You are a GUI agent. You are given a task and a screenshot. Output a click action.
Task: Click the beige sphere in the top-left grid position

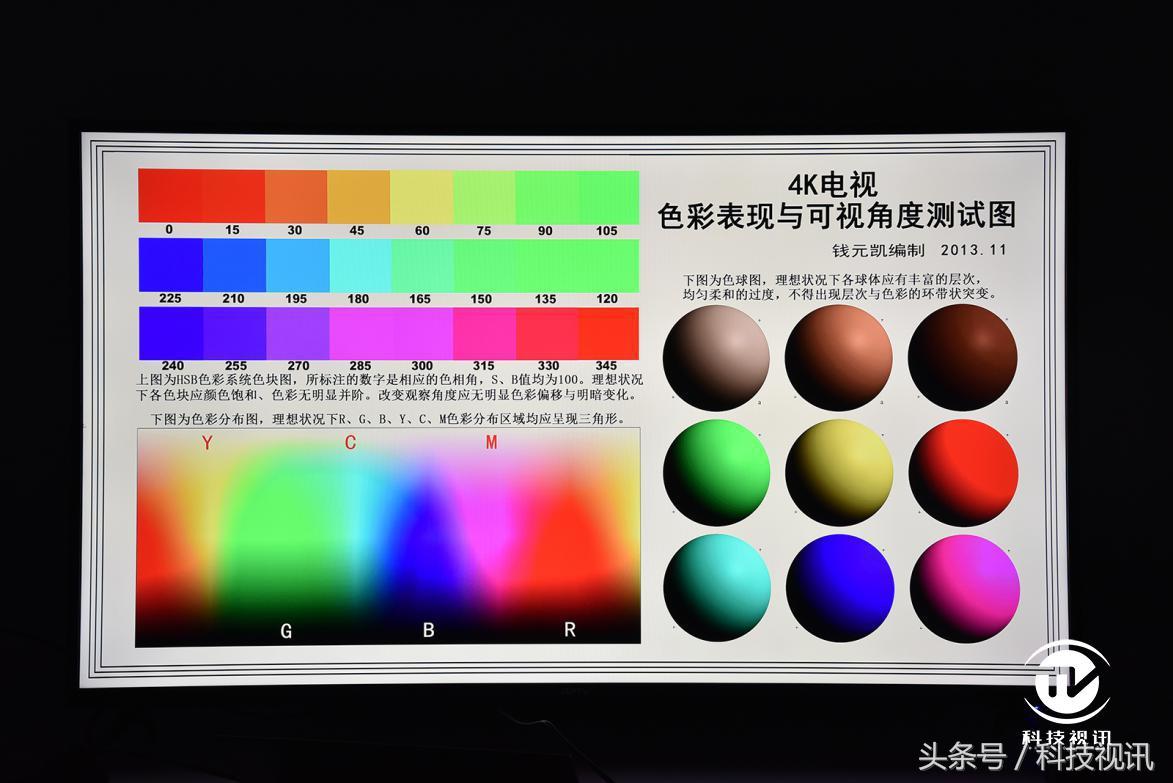pos(715,357)
